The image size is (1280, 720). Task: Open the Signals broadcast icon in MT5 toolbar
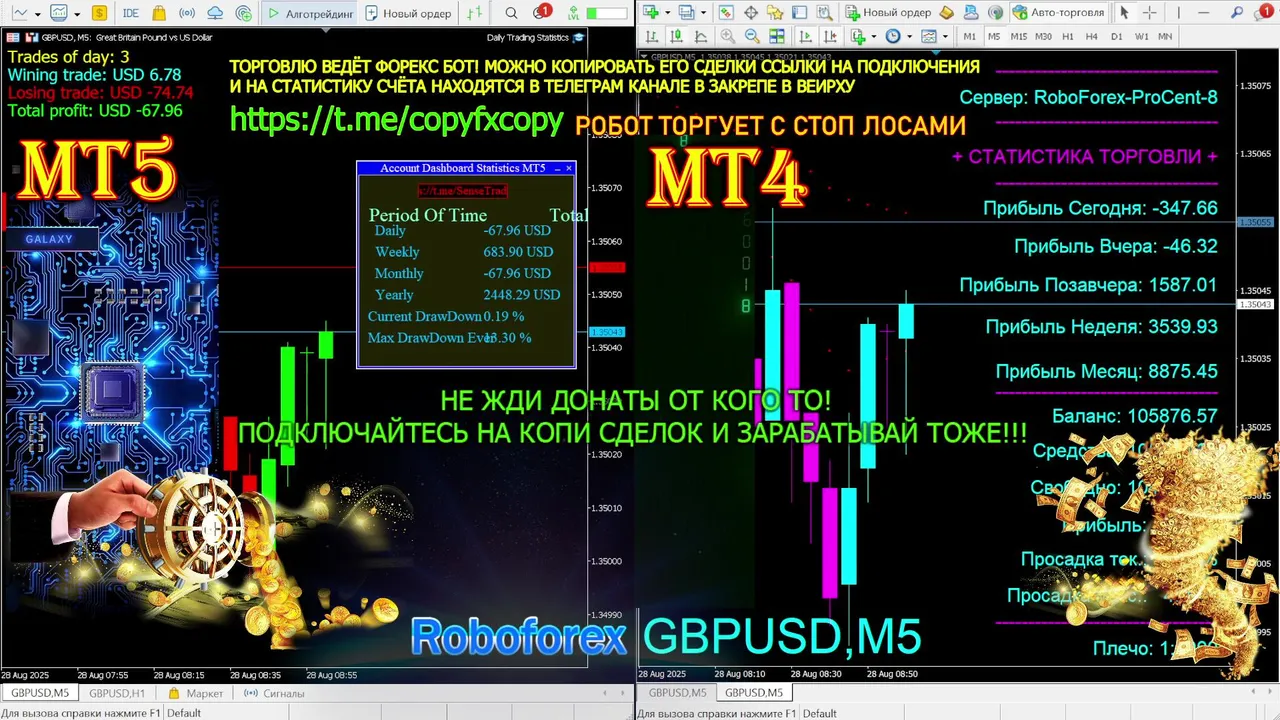coord(187,13)
